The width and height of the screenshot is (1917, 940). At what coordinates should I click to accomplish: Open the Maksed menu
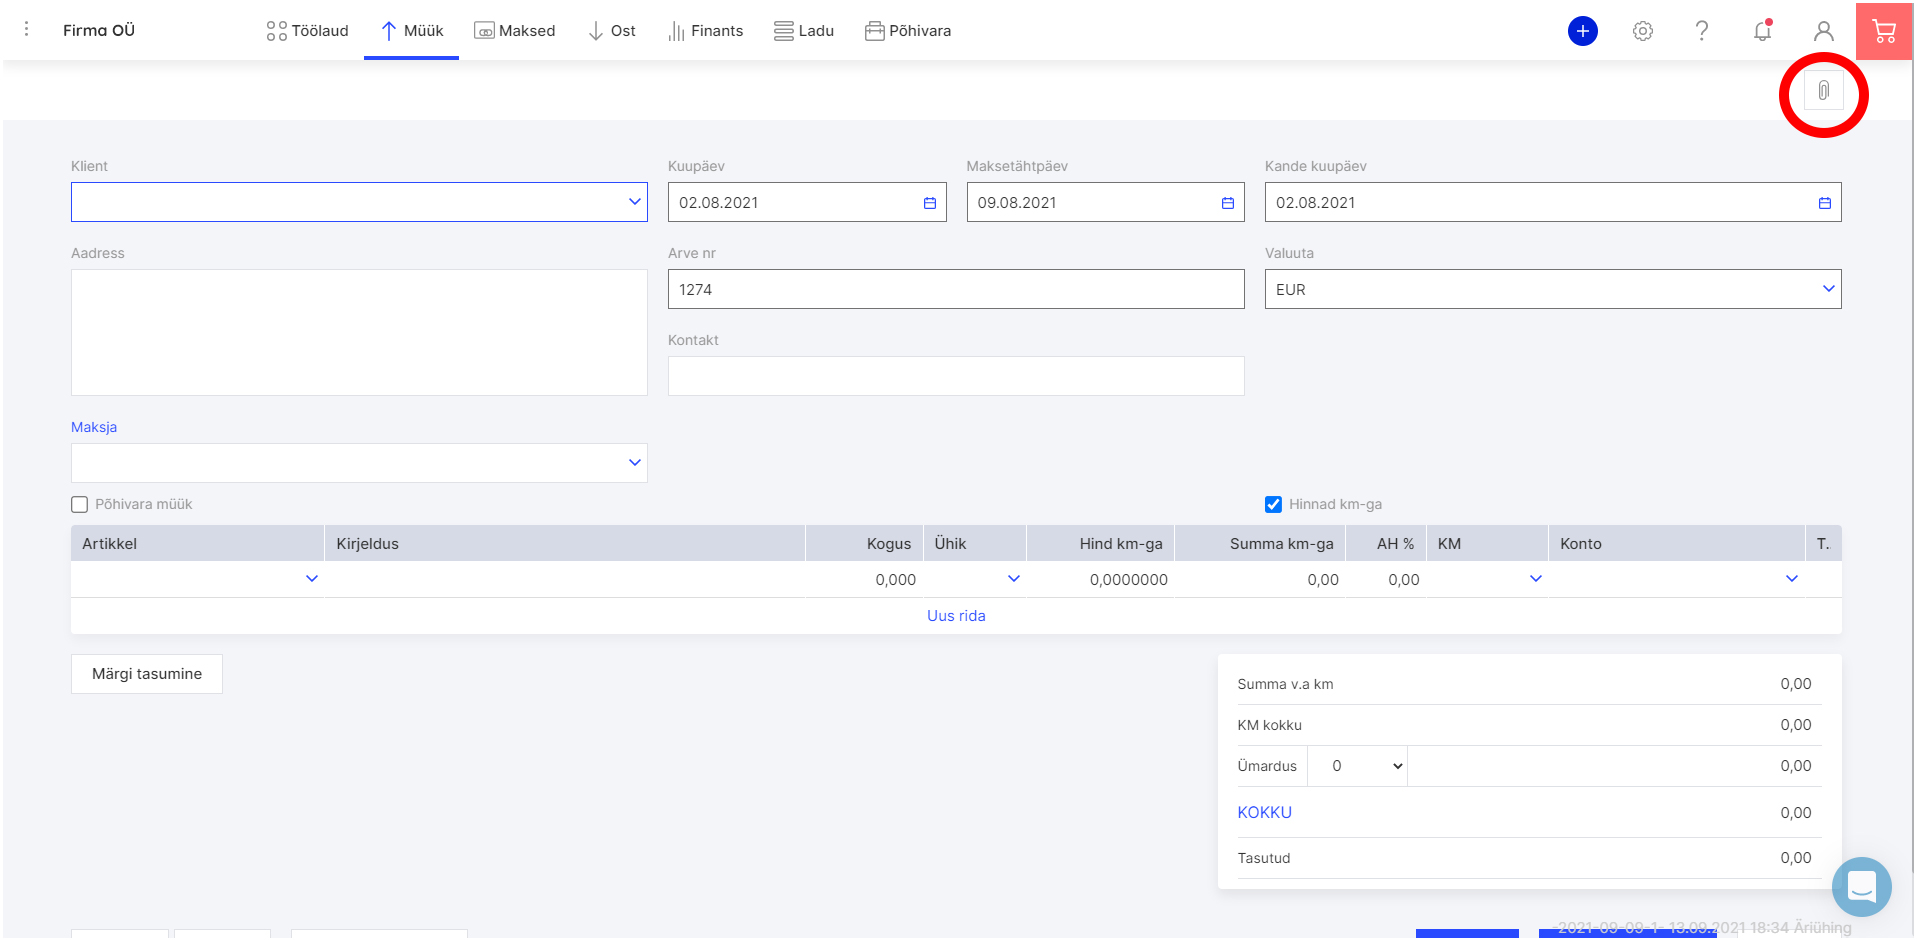click(514, 31)
